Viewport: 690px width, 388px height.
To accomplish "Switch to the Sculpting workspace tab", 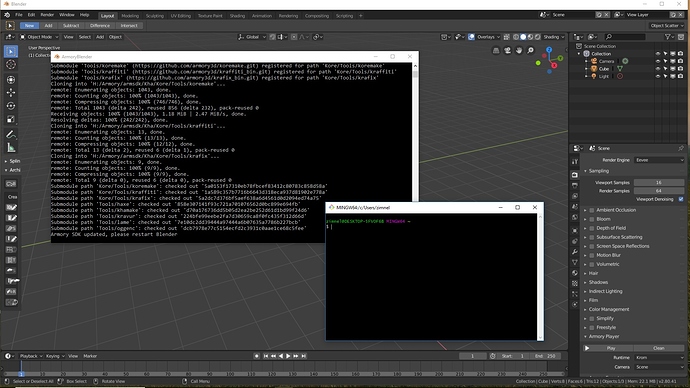I will (x=155, y=16).
